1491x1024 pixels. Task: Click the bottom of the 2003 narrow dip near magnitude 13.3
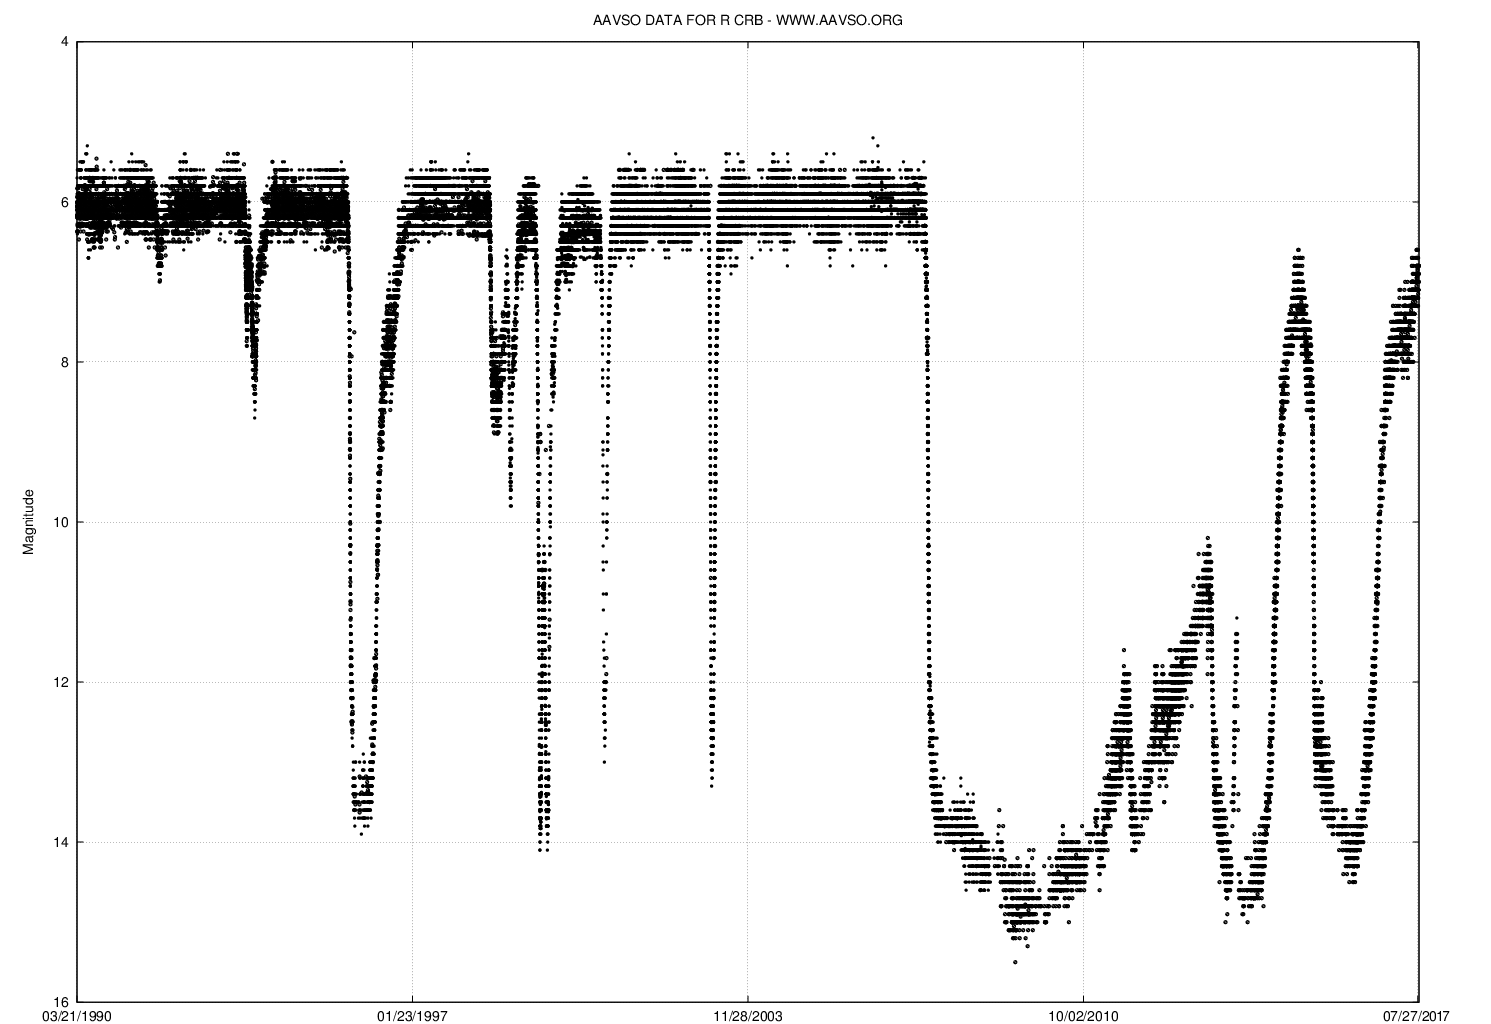pyautogui.click(x=712, y=786)
